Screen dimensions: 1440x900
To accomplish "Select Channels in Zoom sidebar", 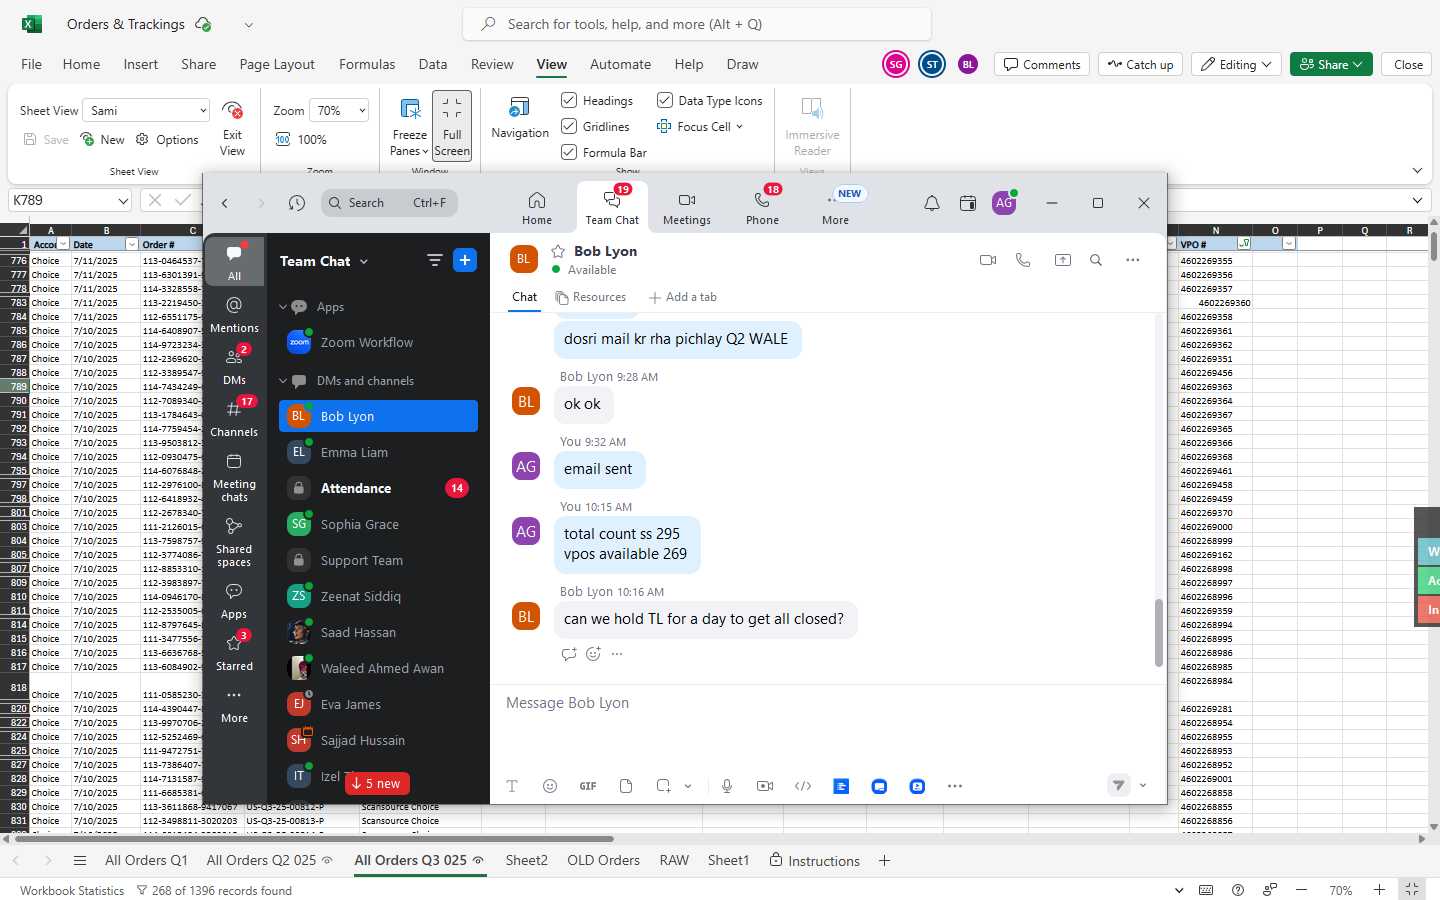I will tap(234, 418).
